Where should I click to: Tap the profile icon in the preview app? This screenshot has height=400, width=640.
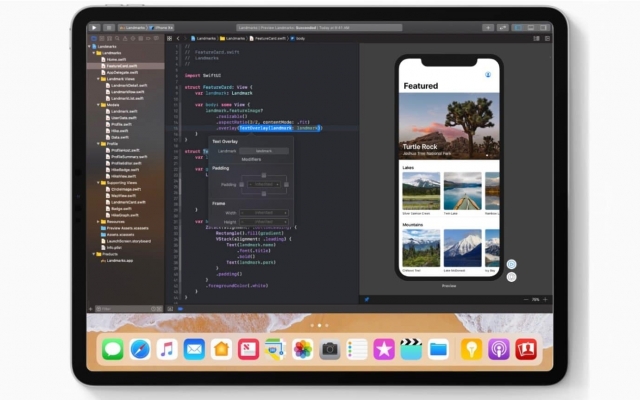coord(488,75)
